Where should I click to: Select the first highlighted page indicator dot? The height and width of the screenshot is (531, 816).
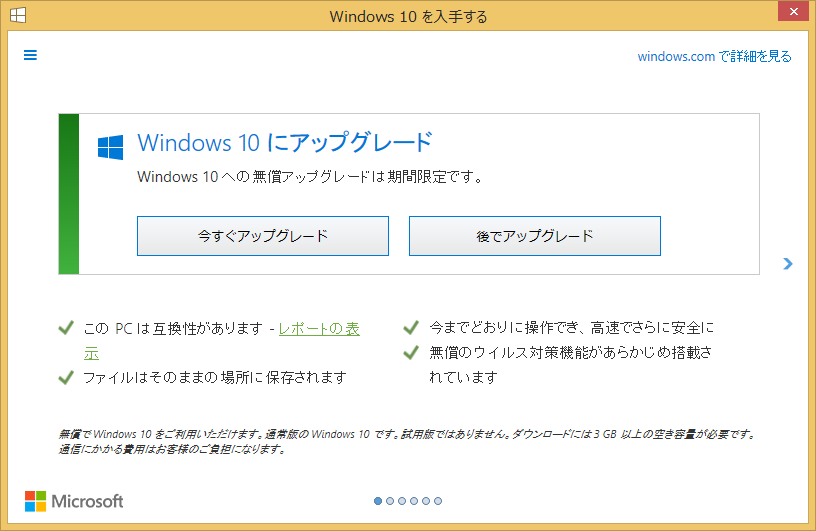pyautogui.click(x=378, y=501)
